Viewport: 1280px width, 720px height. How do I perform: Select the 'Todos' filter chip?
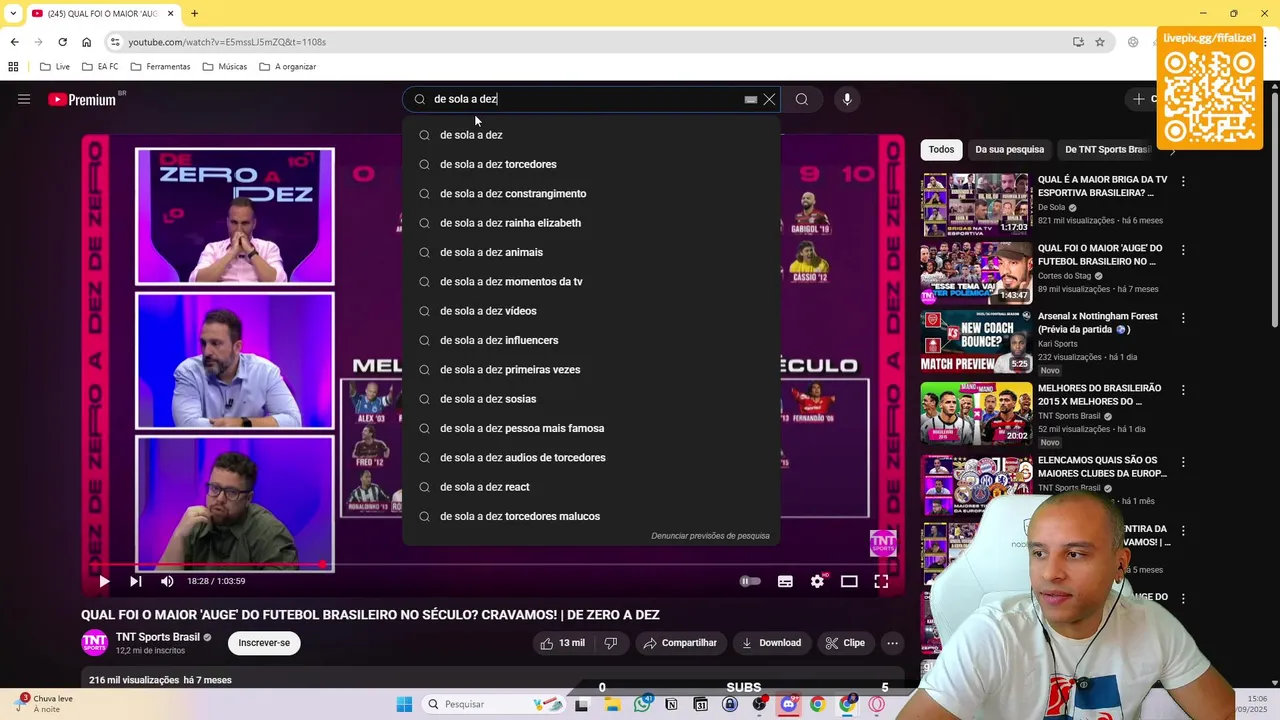click(x=941, y=149)
